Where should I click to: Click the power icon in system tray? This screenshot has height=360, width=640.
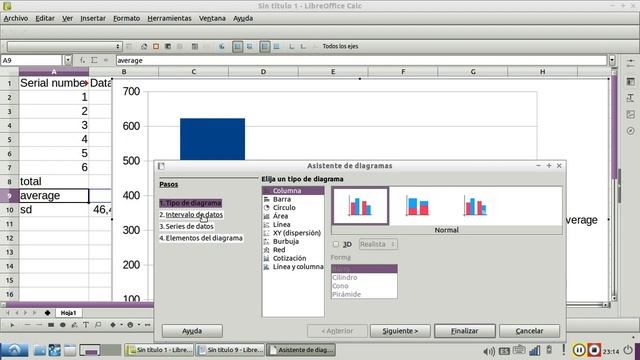click(628, 350)
